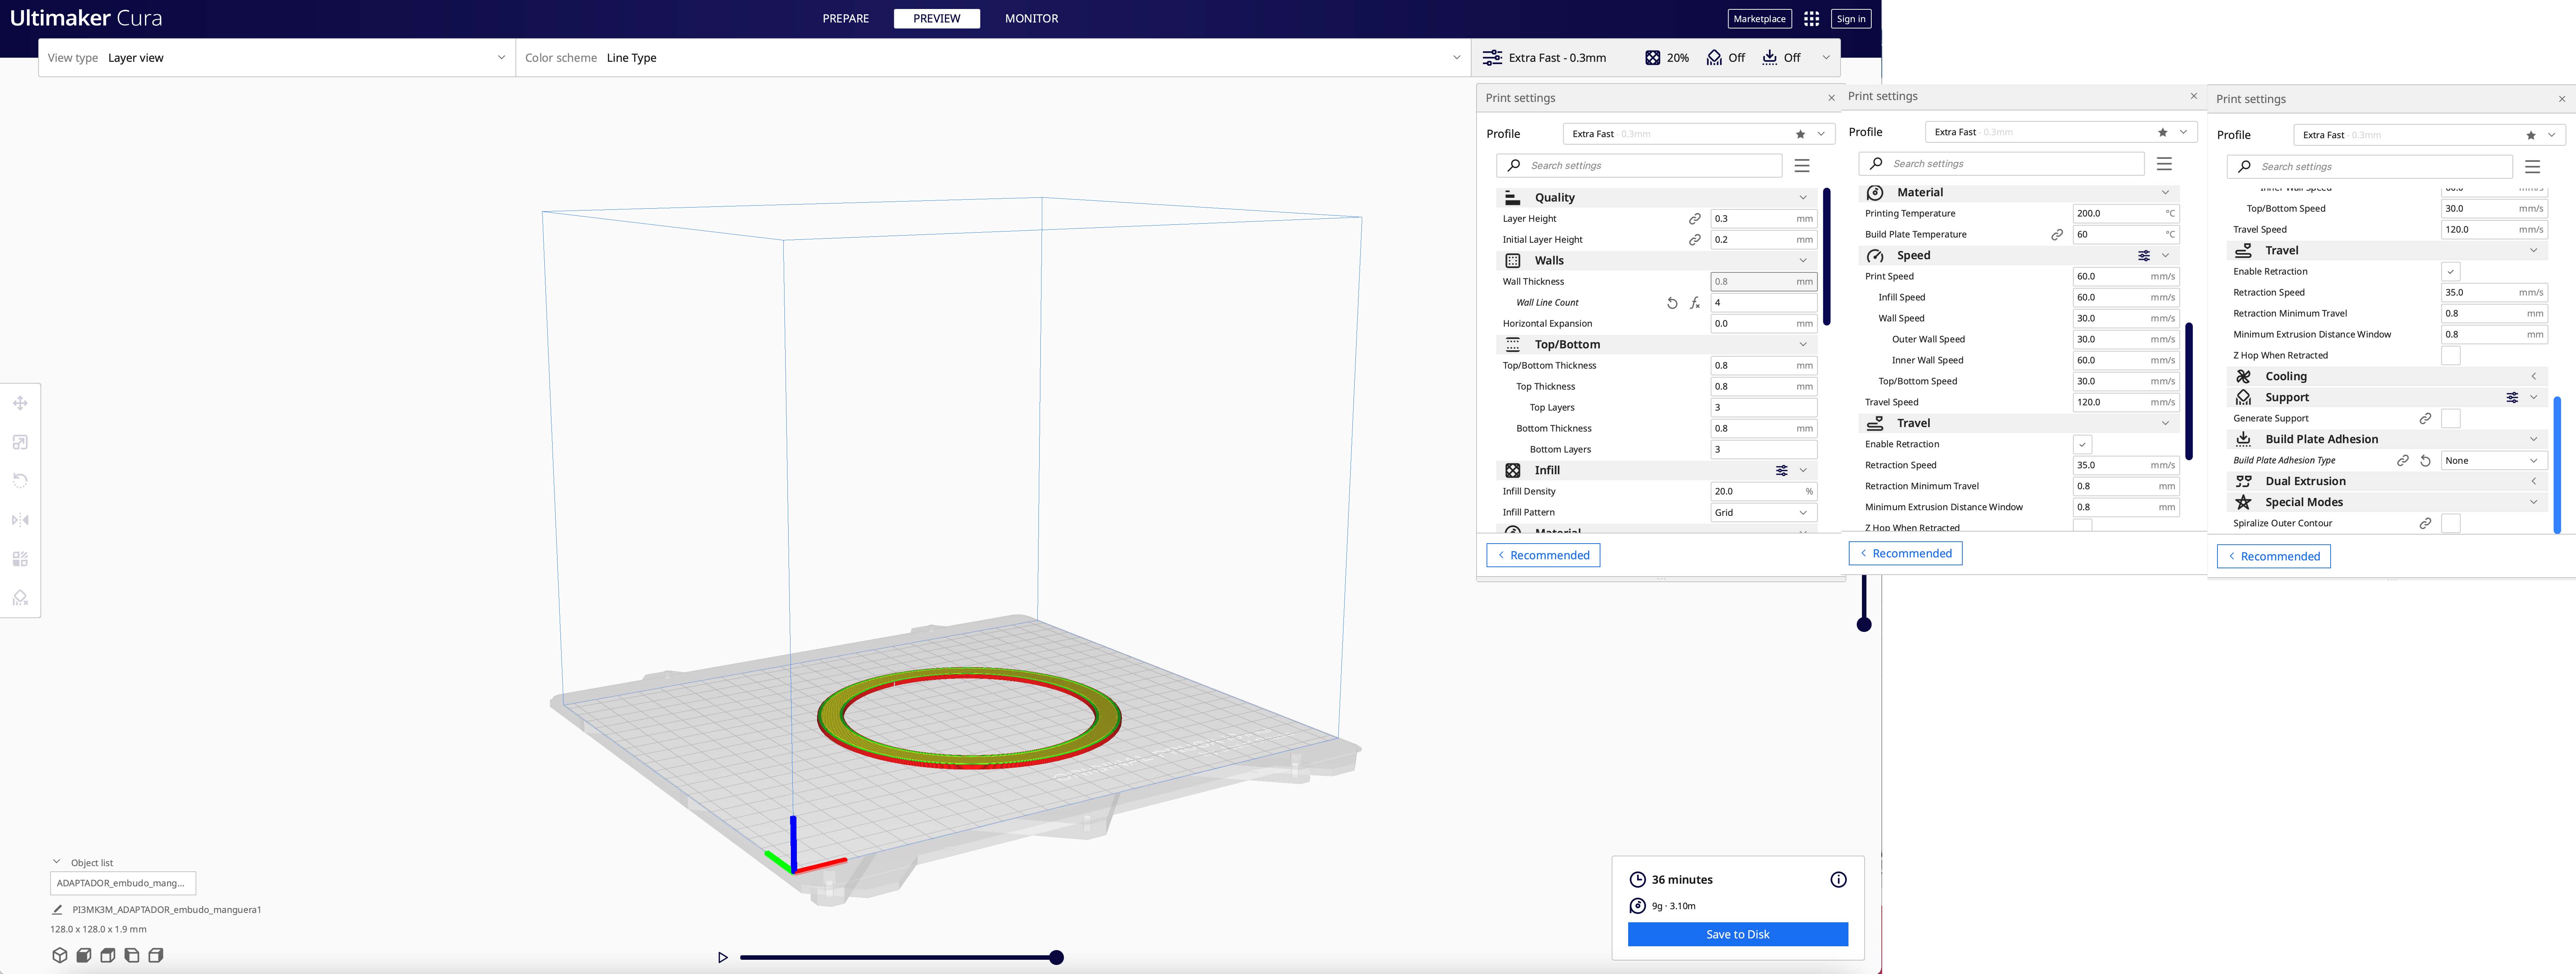This screenshot has width=2576, height=974.
Task: Select the Rotate tool in left toolbar
Action: tap(20, 481)
